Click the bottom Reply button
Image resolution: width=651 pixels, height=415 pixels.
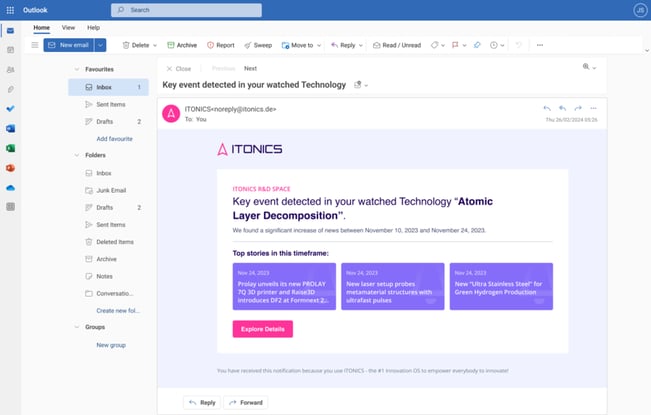[202, 403]
